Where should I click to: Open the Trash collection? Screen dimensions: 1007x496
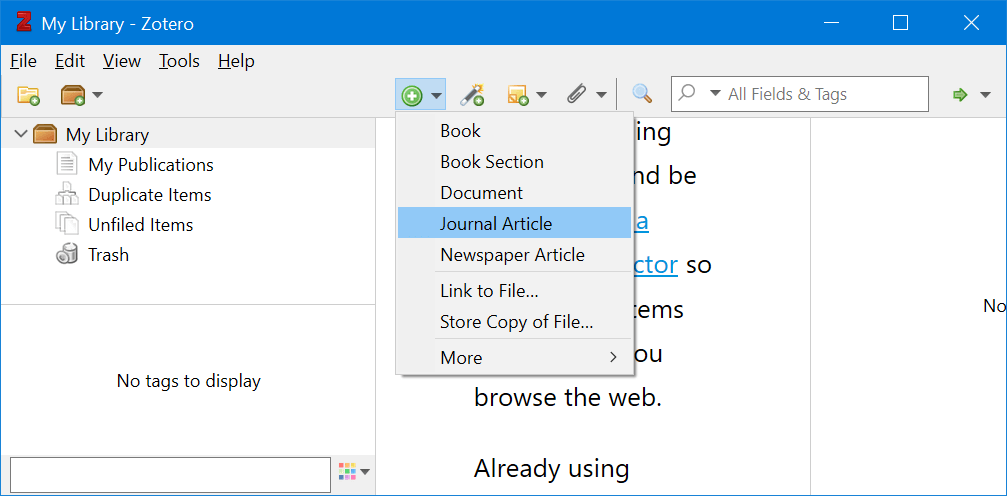coord(109,255)
